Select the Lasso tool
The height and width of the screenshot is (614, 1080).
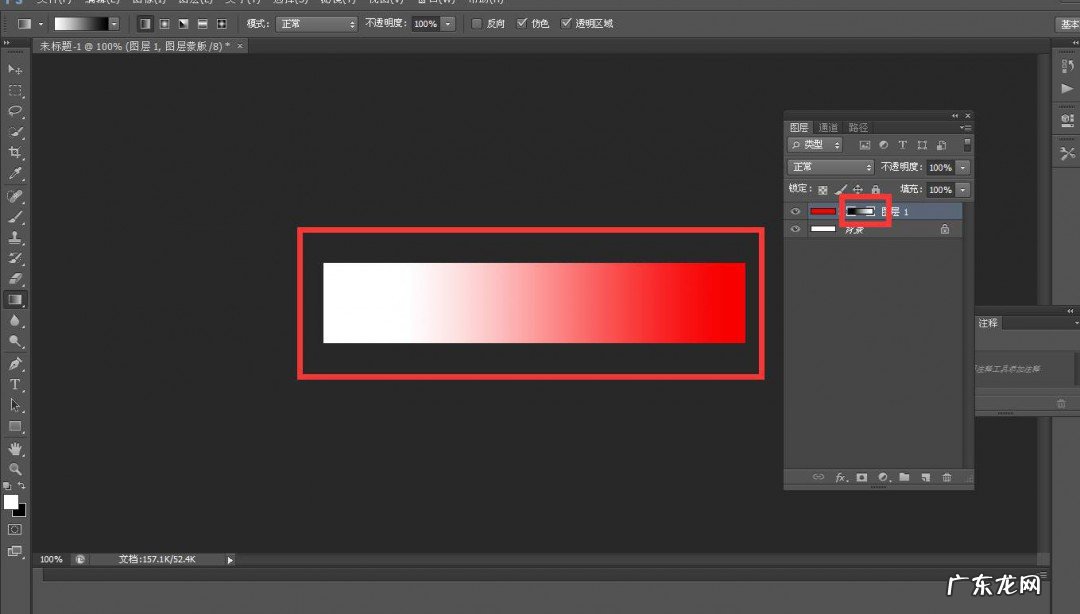coord(15,111)
